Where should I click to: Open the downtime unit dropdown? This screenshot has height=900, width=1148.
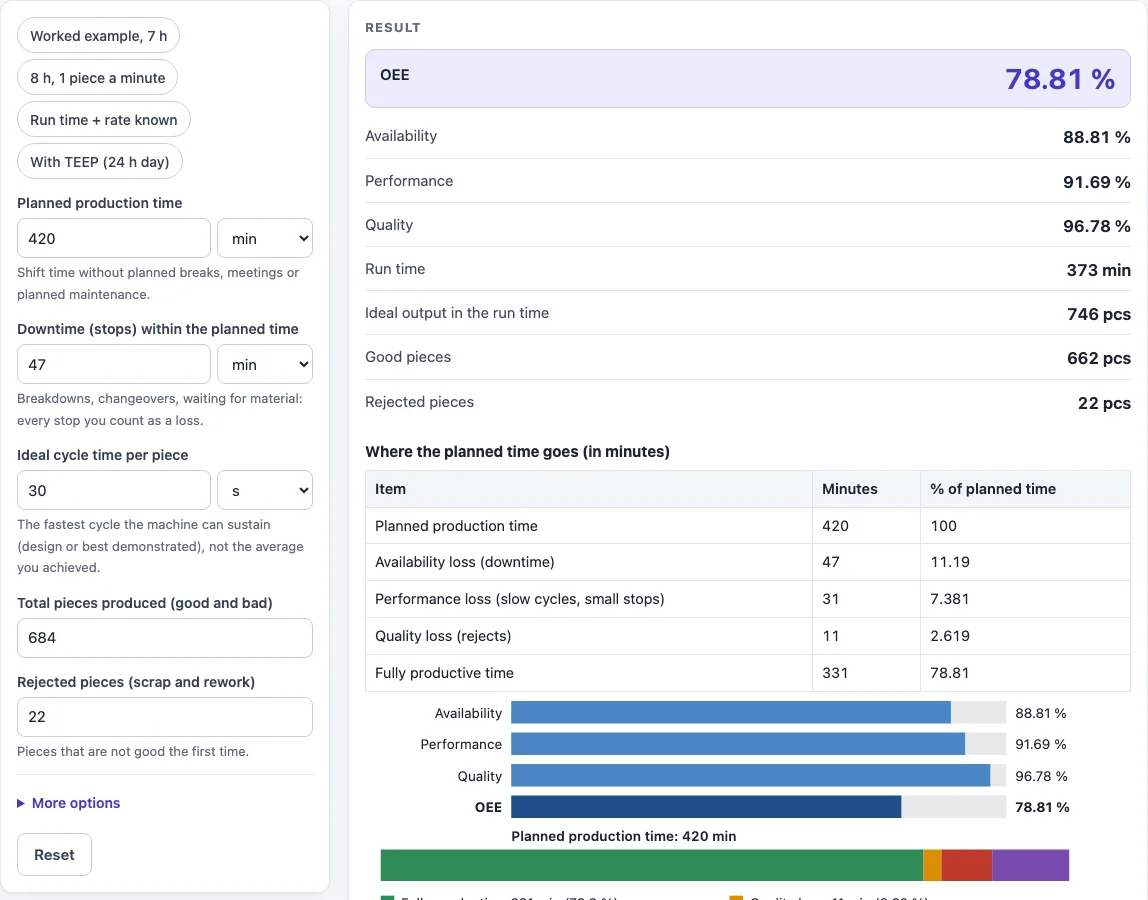click(265, 364)
